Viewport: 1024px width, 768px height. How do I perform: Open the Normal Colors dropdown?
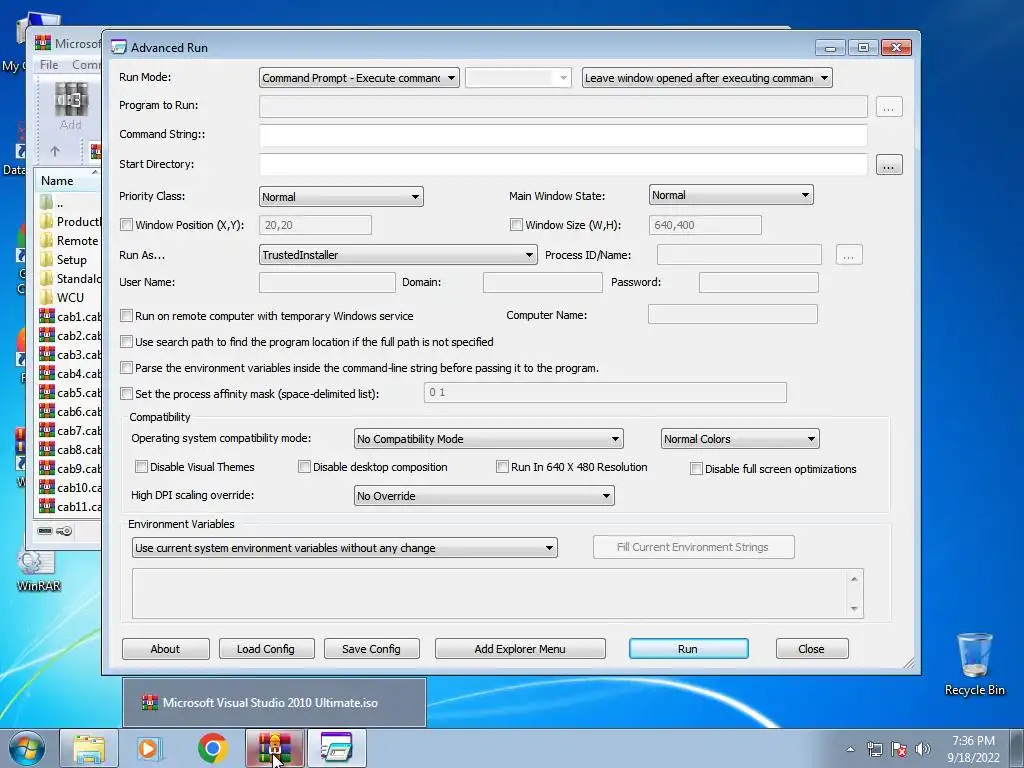pyautogui.click(x=740, y=439)
